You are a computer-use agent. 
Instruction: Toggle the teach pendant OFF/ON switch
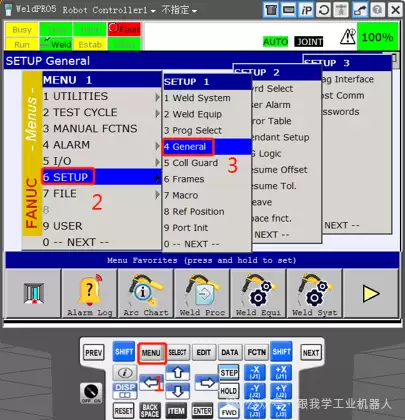pos(91,393)
